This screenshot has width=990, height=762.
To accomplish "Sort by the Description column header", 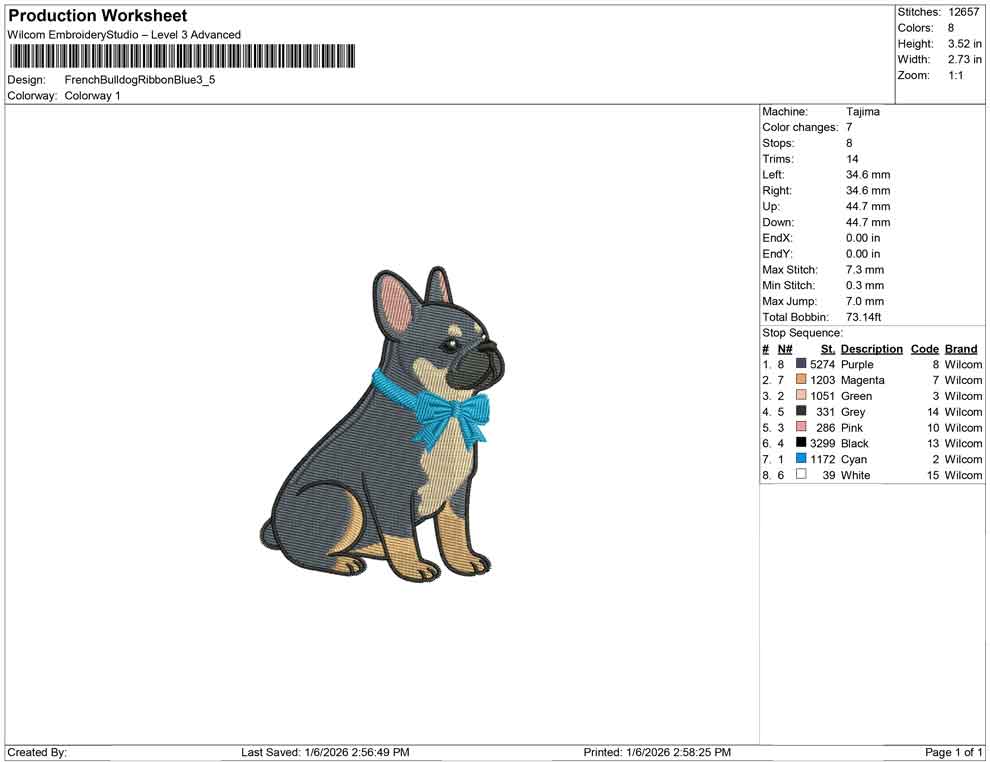I will click(871, 348).
